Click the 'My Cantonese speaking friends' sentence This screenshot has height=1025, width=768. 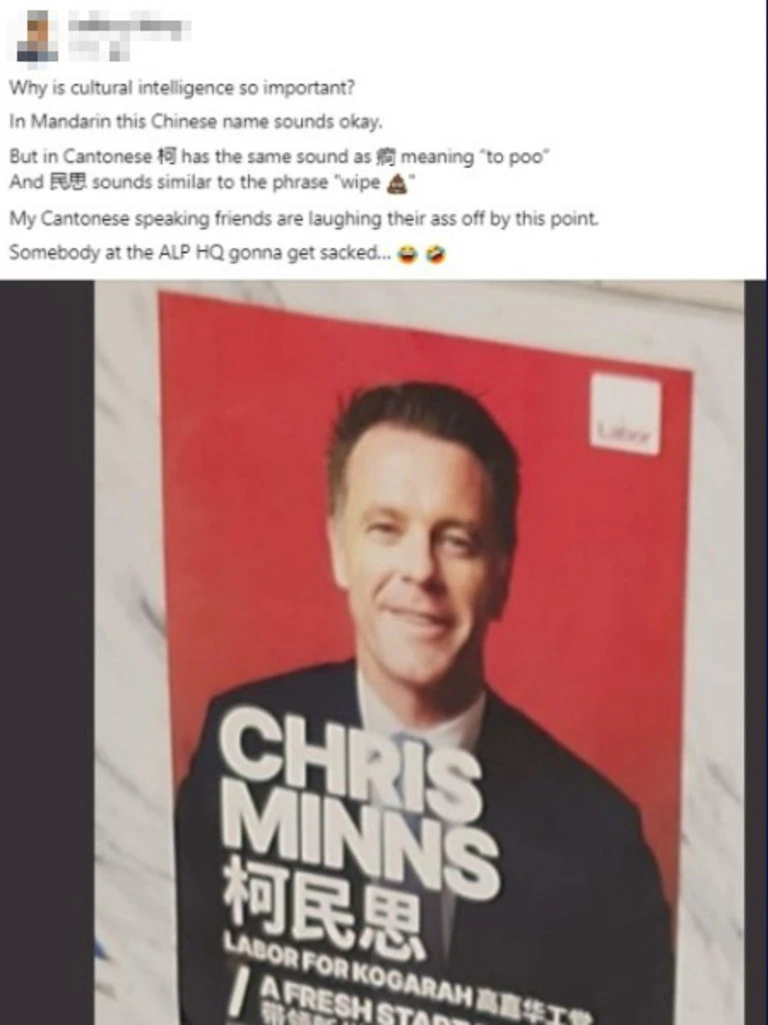coord(304,219)
